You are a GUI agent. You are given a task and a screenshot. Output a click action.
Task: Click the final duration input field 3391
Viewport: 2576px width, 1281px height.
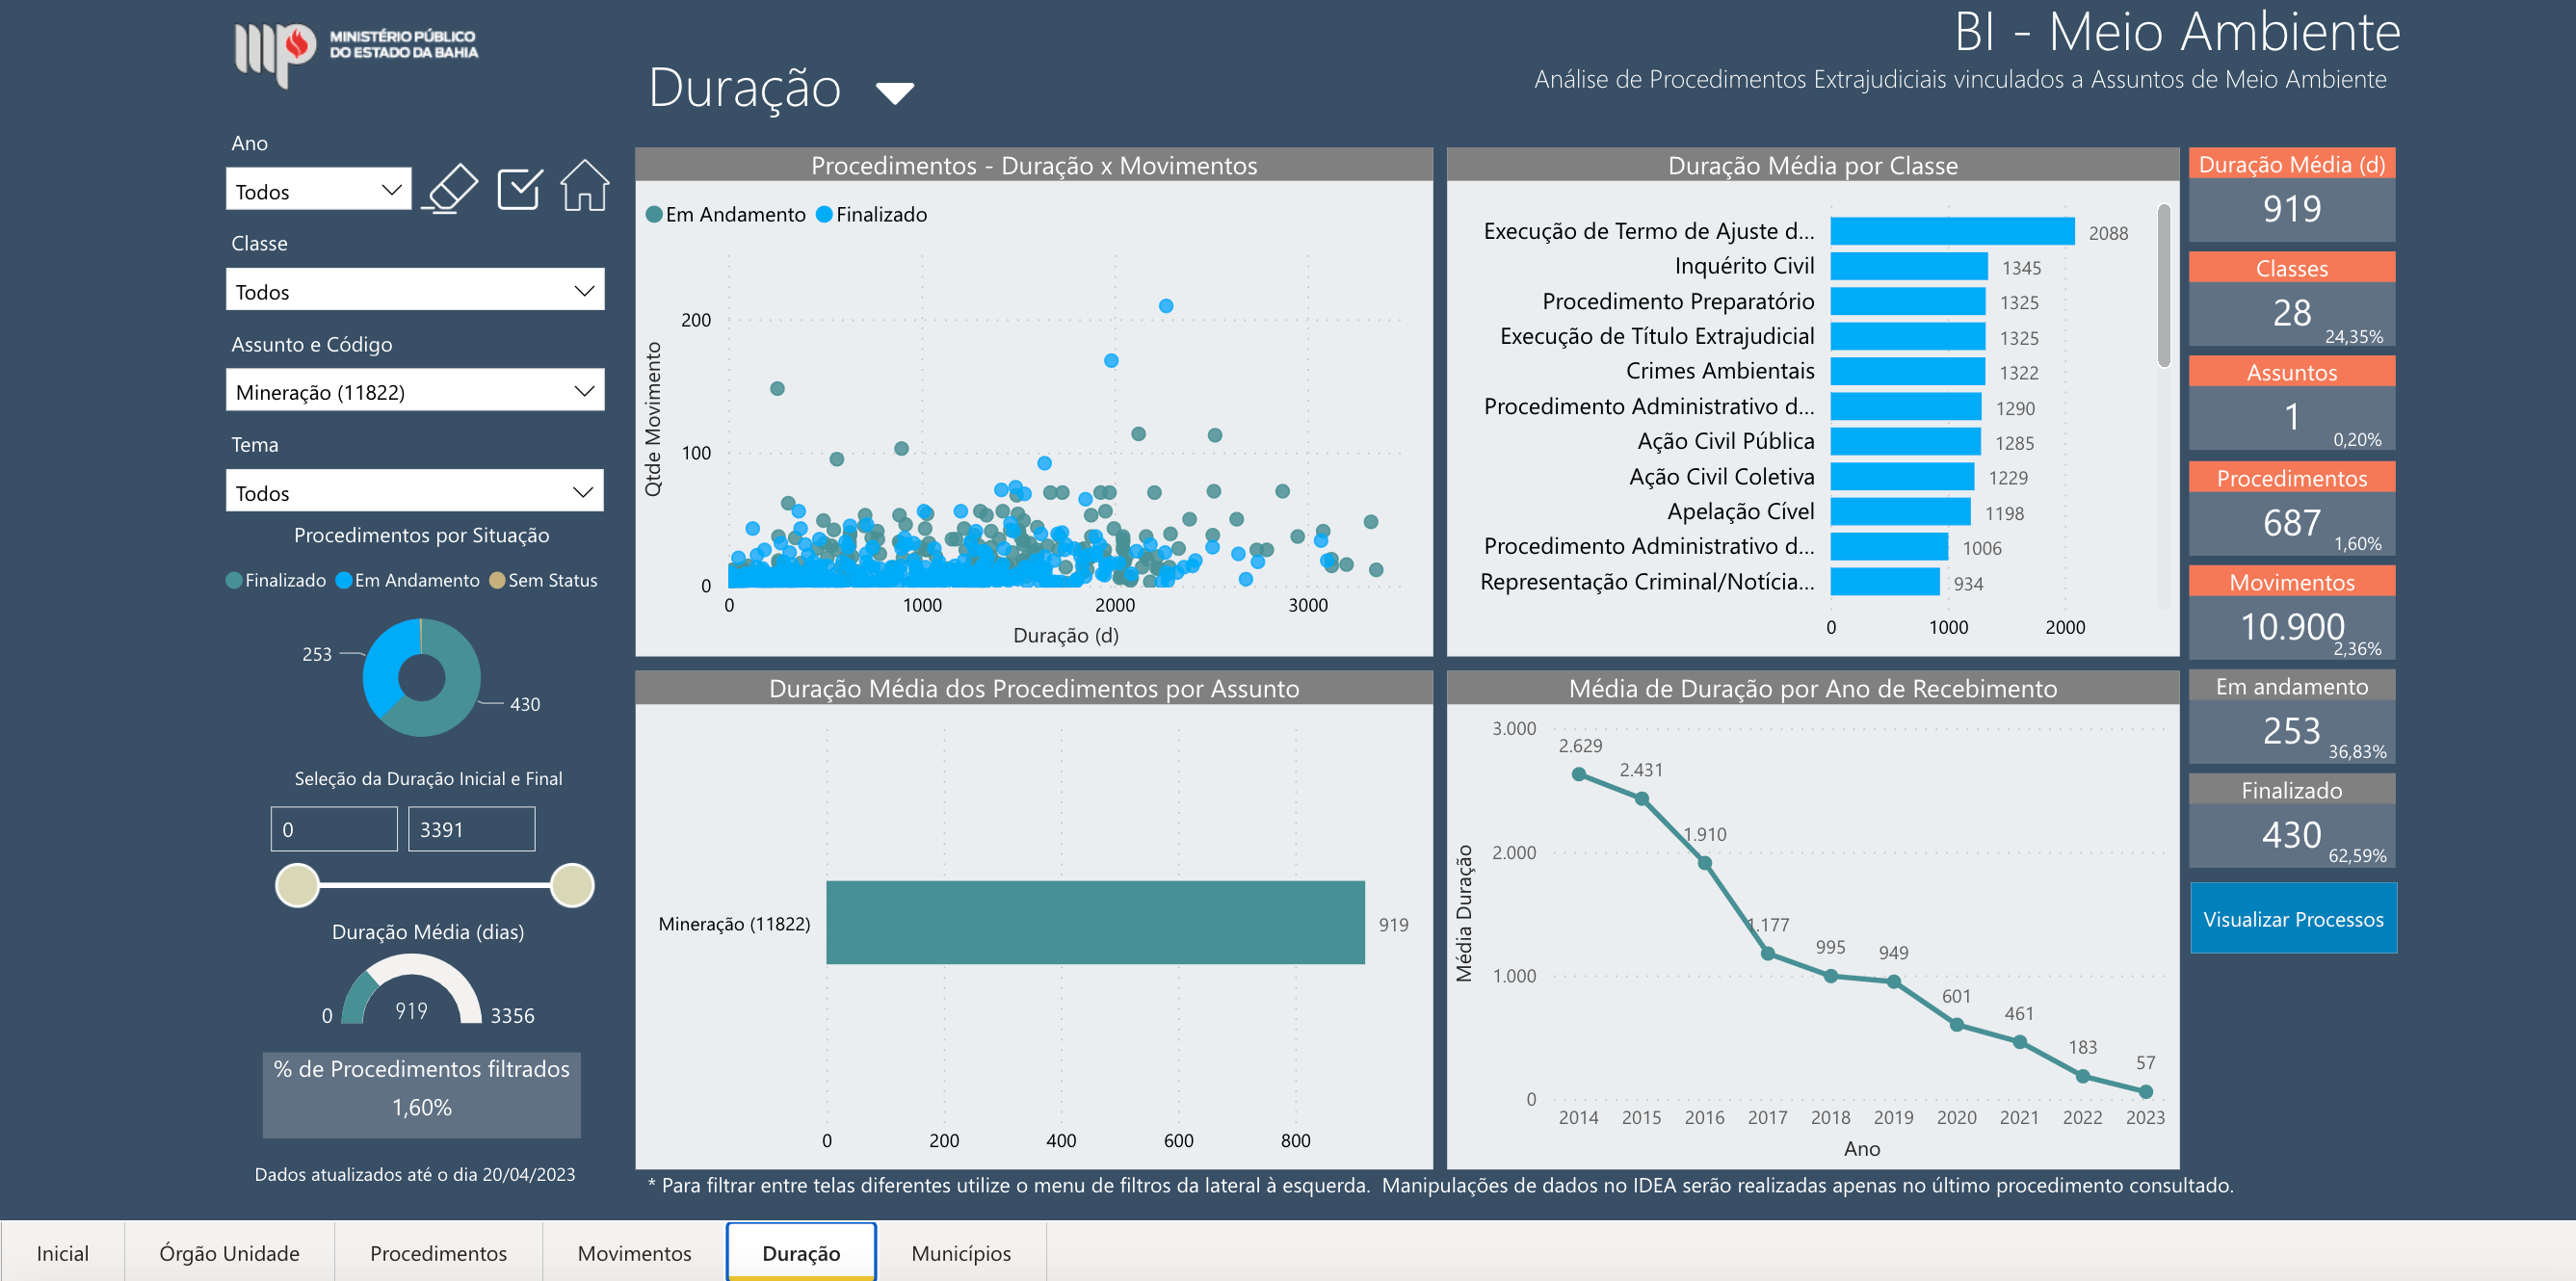(x=471, y=829)
